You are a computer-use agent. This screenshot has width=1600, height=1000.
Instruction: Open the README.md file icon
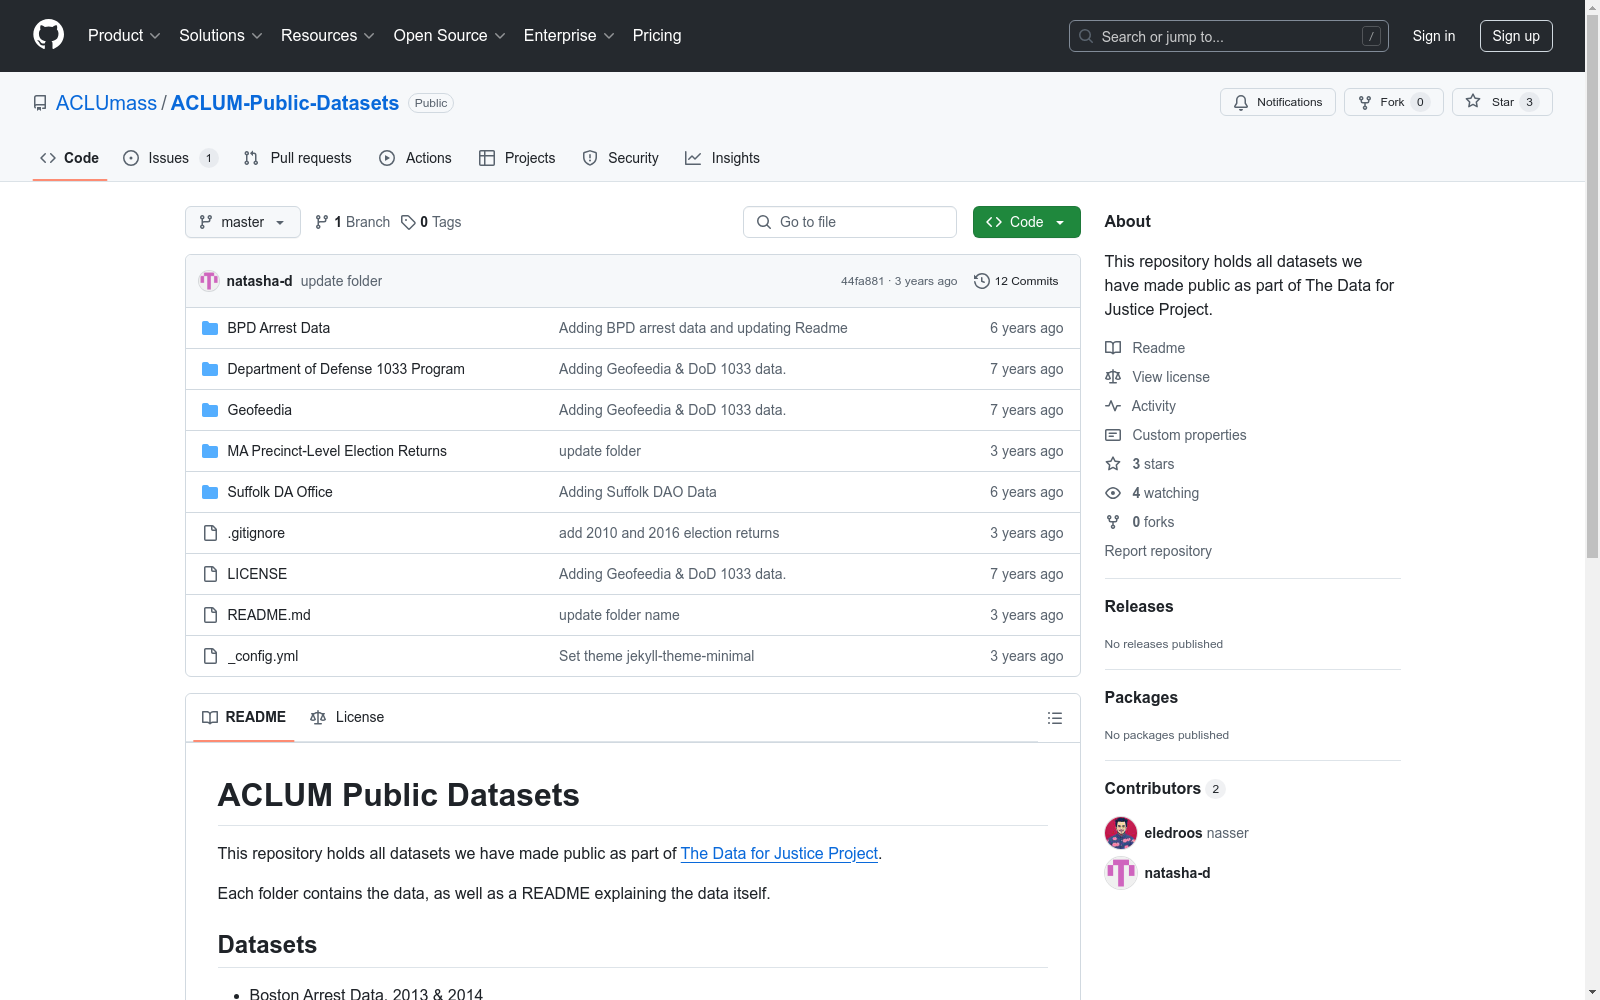click(x=210, y=615)
